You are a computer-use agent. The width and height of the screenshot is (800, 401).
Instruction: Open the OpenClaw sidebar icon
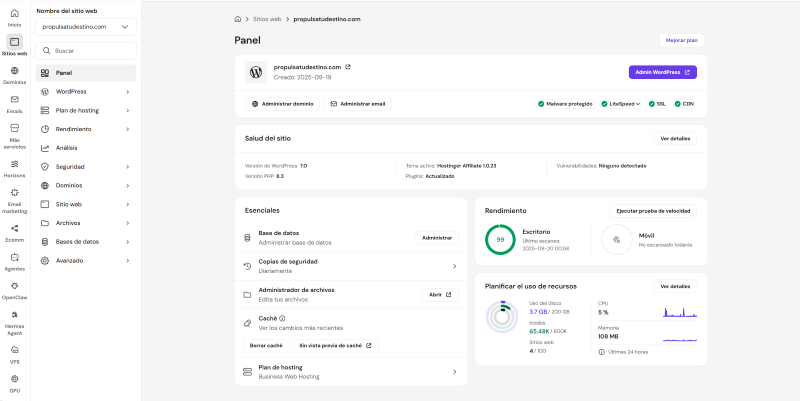(14, 286)
